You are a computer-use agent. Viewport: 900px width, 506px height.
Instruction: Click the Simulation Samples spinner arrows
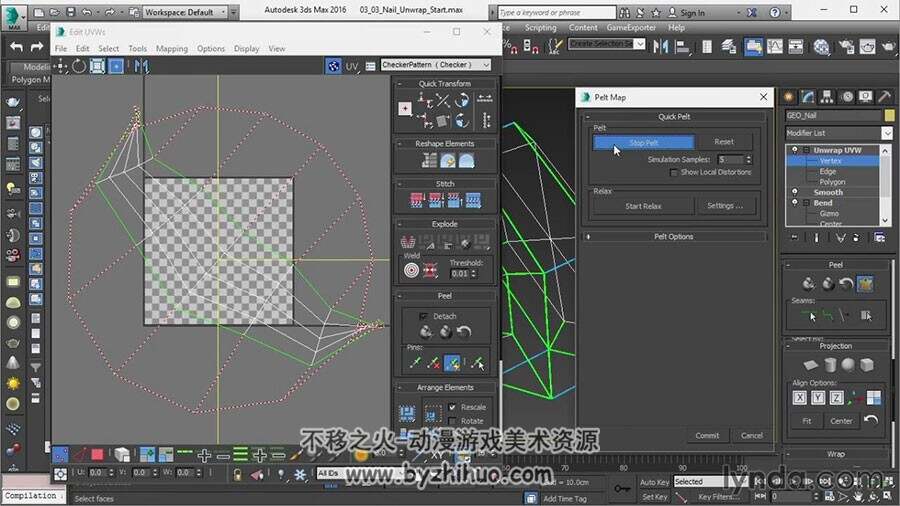748,159
